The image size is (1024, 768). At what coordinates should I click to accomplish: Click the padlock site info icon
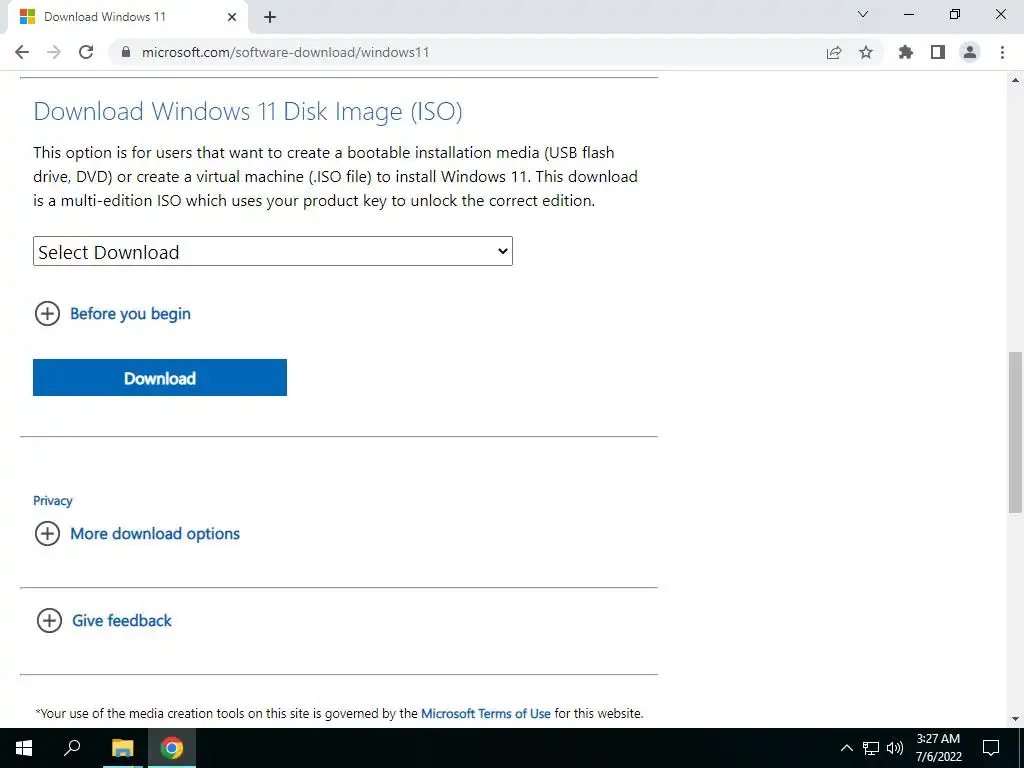127,52
